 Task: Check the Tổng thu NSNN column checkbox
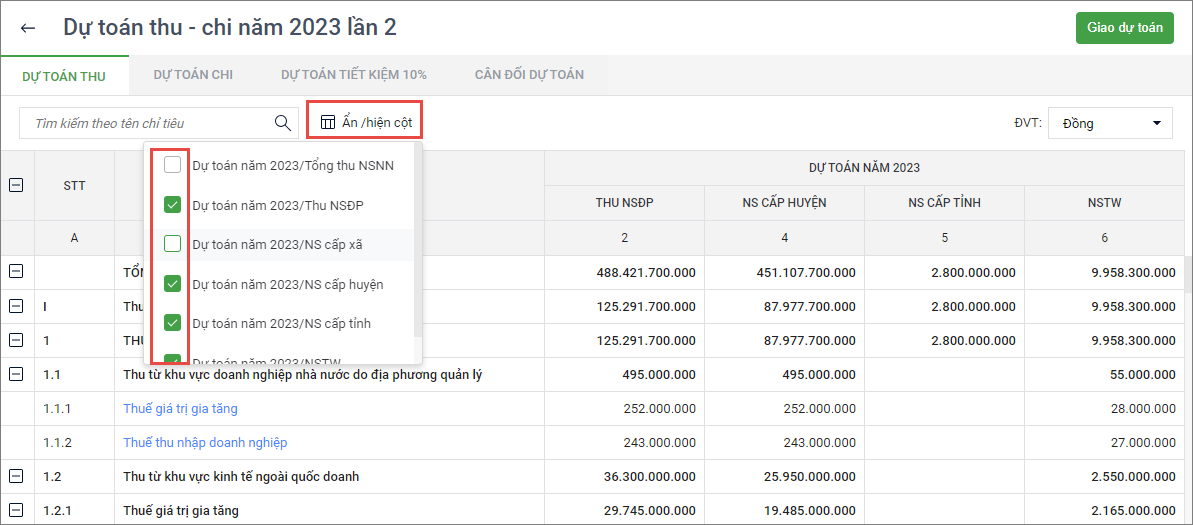[173, 165]
